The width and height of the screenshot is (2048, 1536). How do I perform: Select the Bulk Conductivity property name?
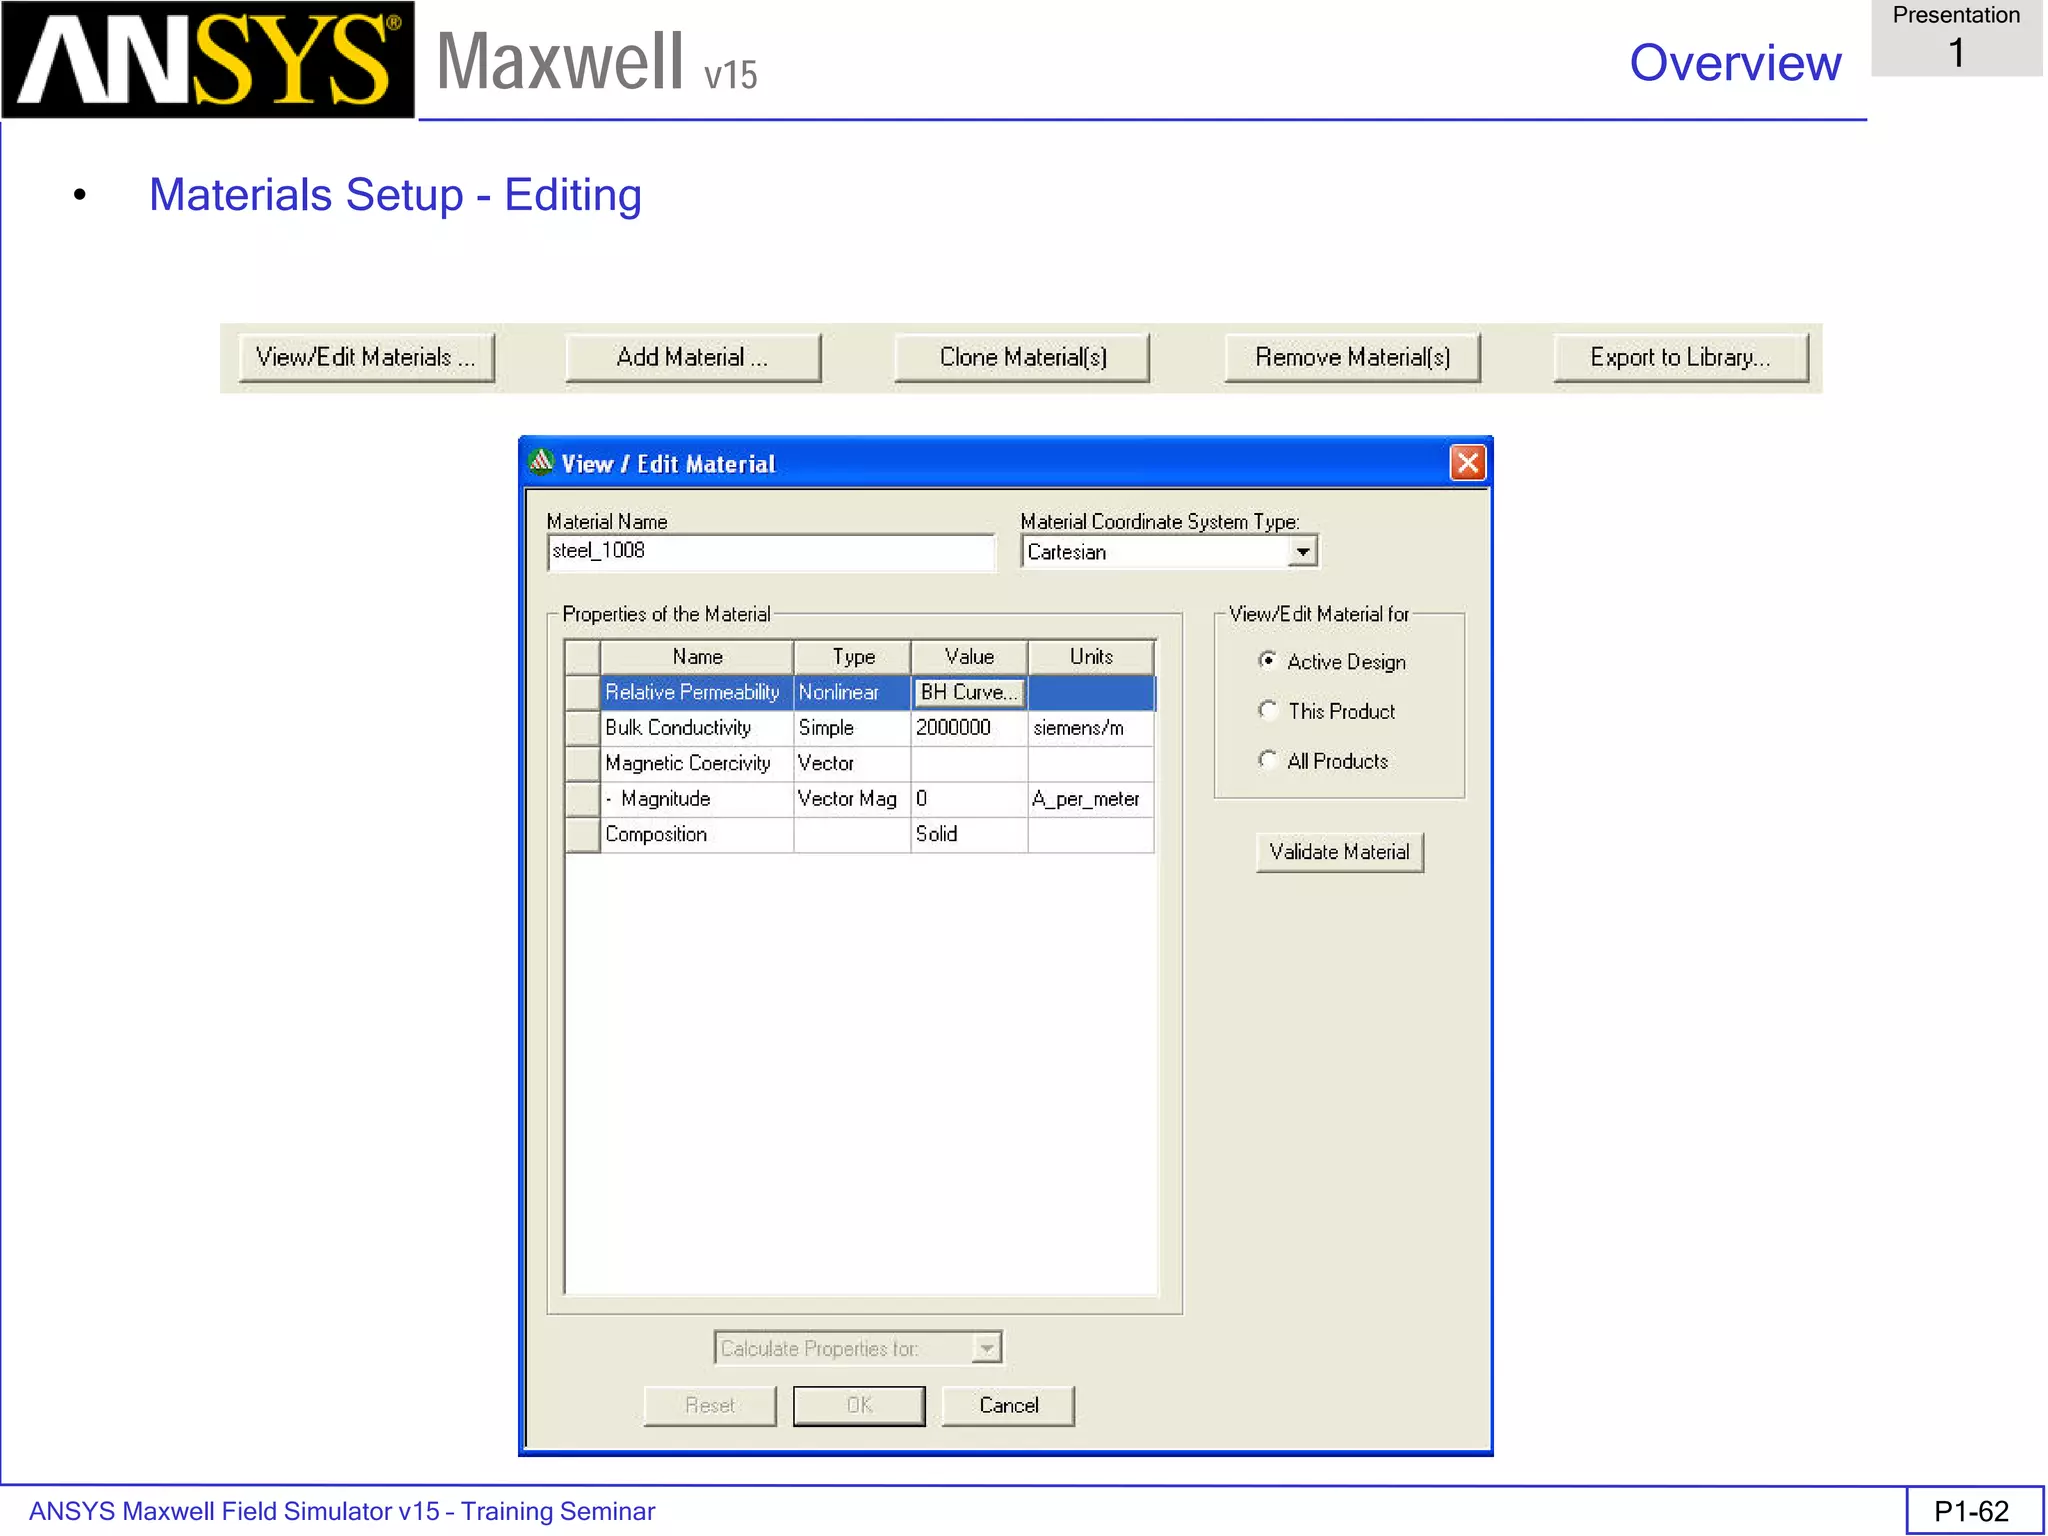(x=697, y=728)
